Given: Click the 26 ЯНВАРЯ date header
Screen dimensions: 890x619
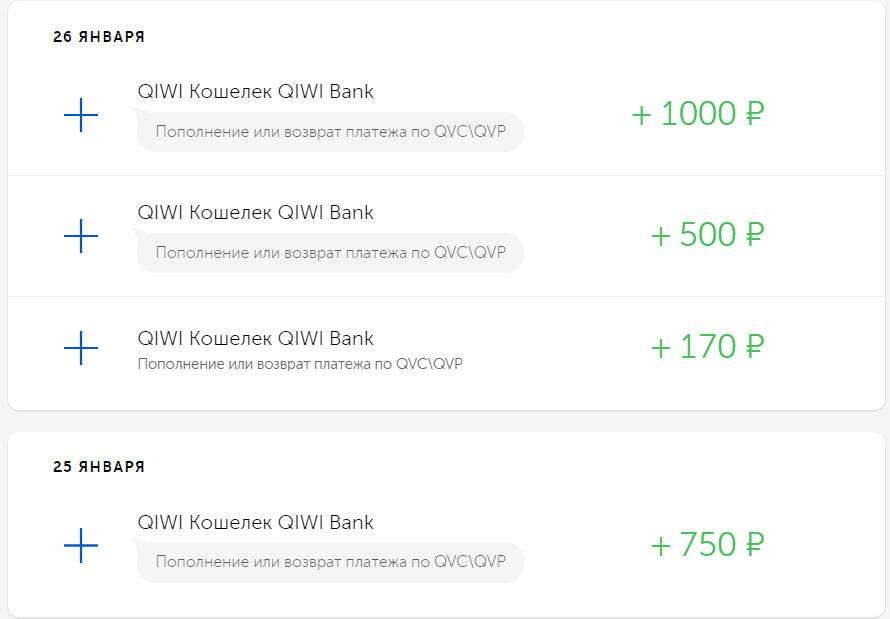Looking at the screenshot, I should click(x=99, y=37).
